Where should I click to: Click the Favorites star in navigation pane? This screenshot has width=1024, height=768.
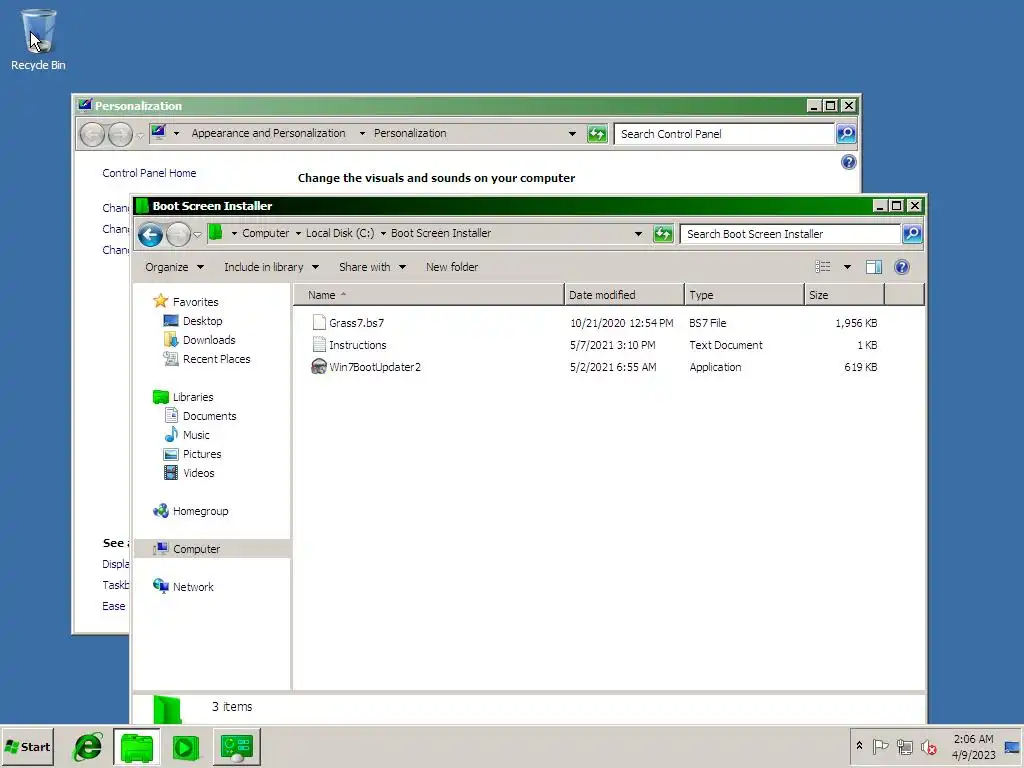[161, 301]
